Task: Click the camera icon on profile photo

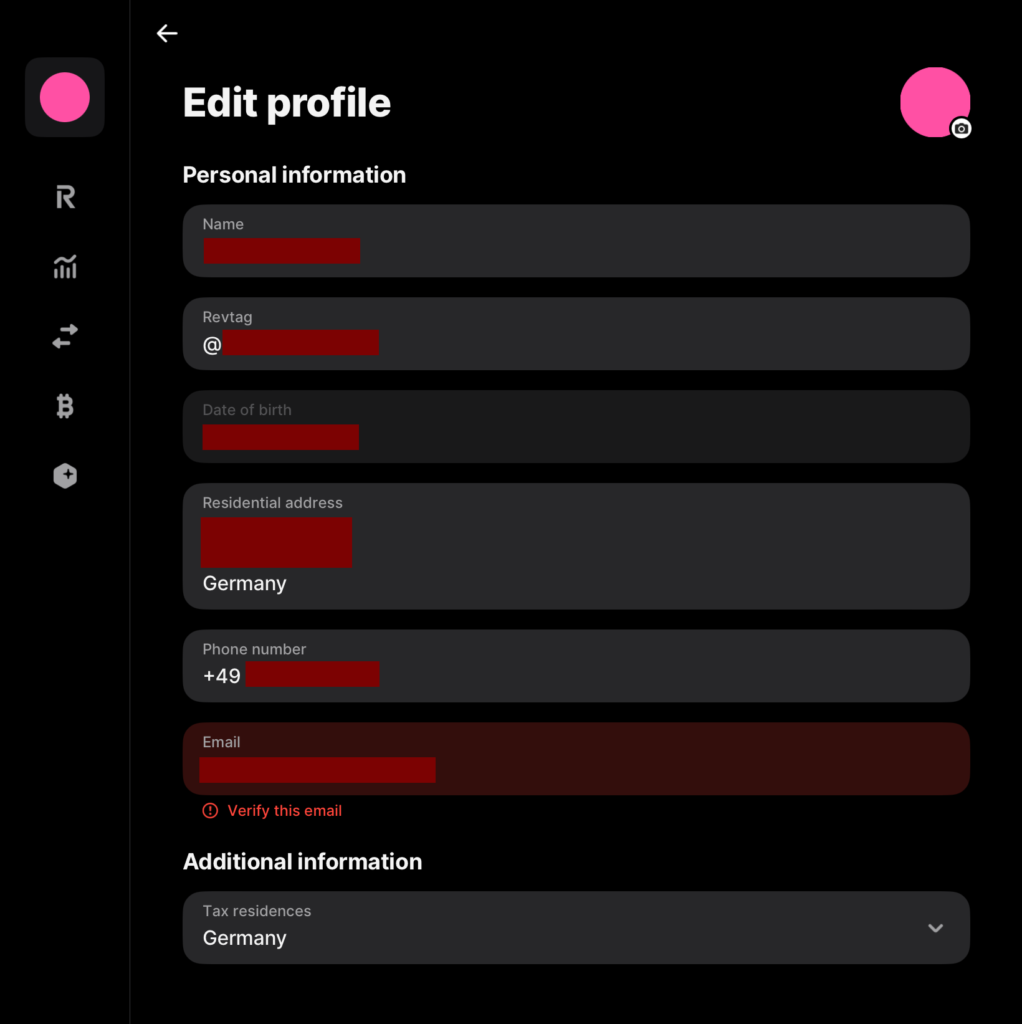Action: [x=961, y=128]
